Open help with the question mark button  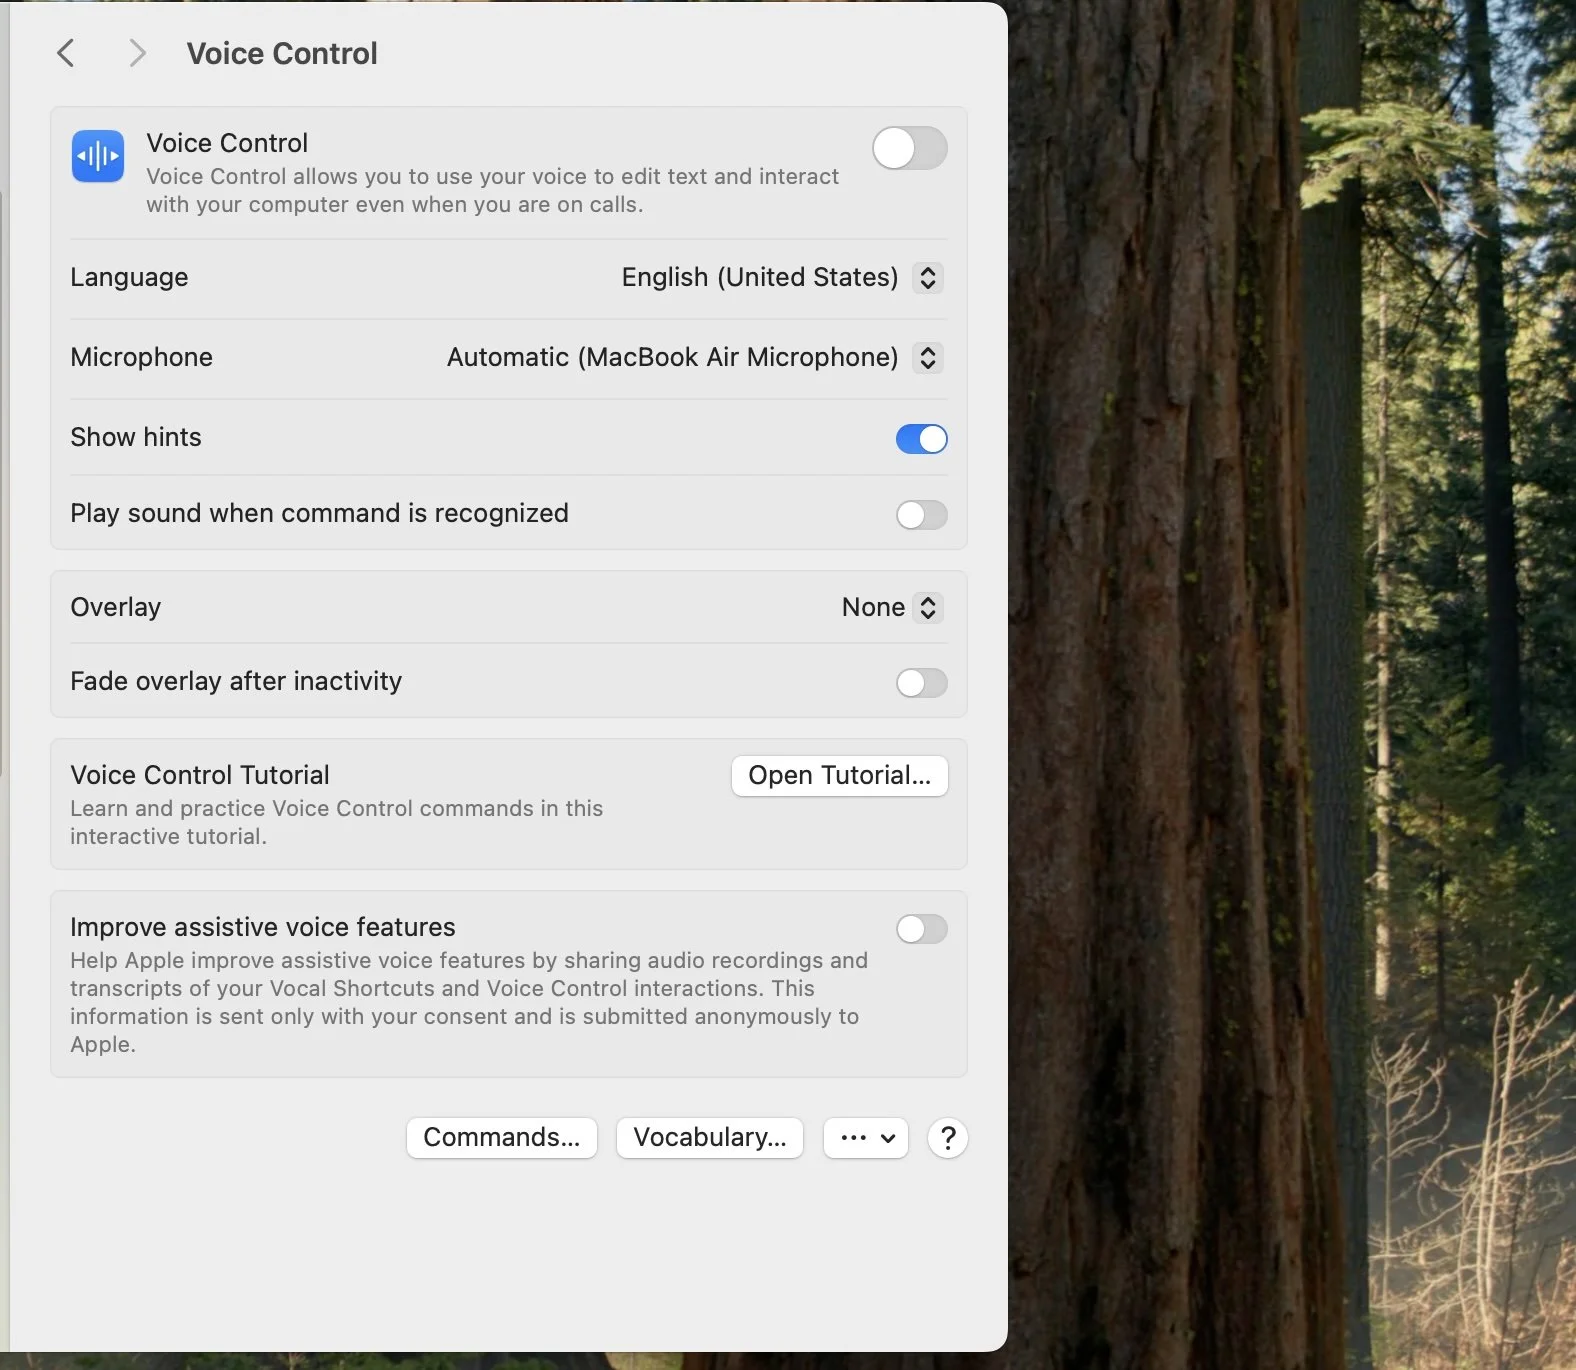(948, 1138)
